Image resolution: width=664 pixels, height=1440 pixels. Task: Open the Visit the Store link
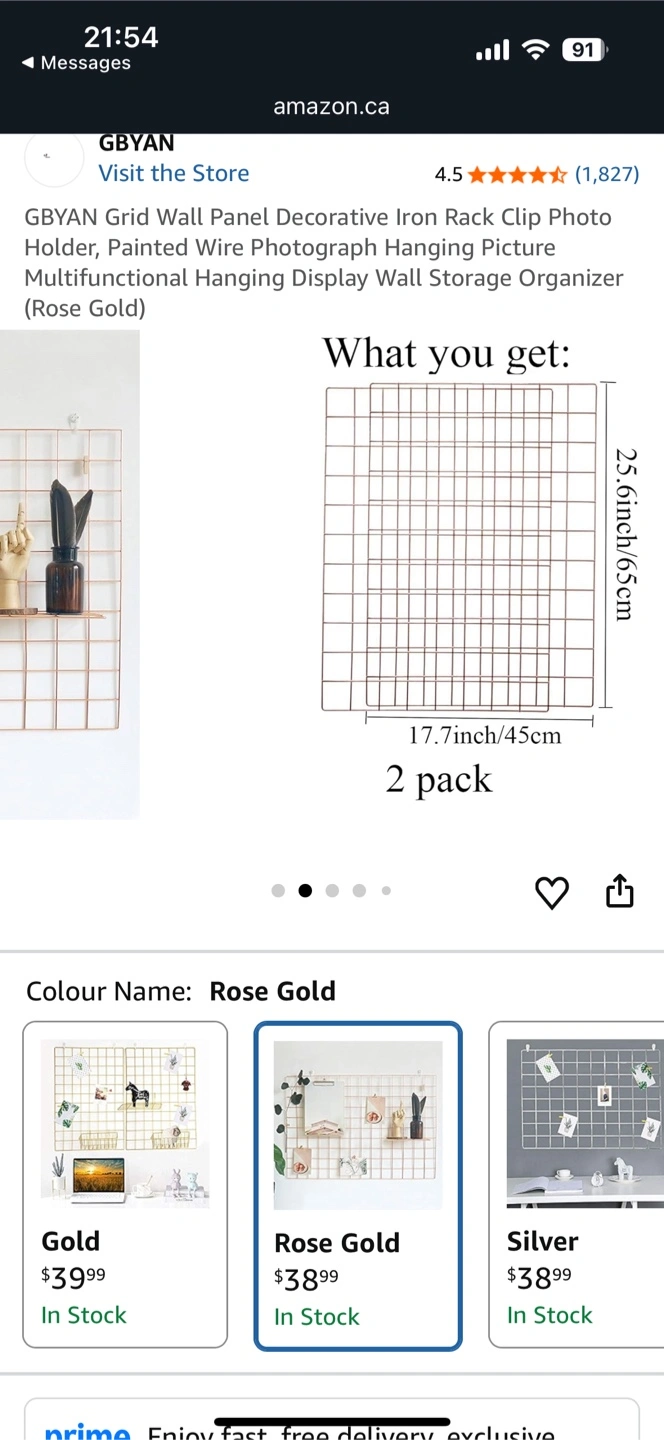[x=174, y=173]
